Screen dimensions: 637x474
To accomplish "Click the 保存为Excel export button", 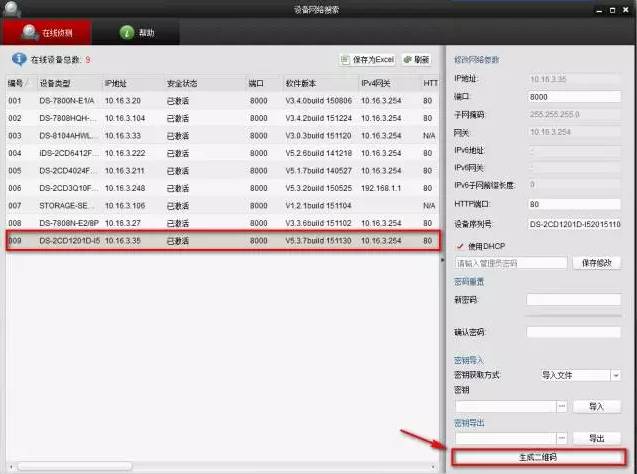I will (x=368, y=60).
